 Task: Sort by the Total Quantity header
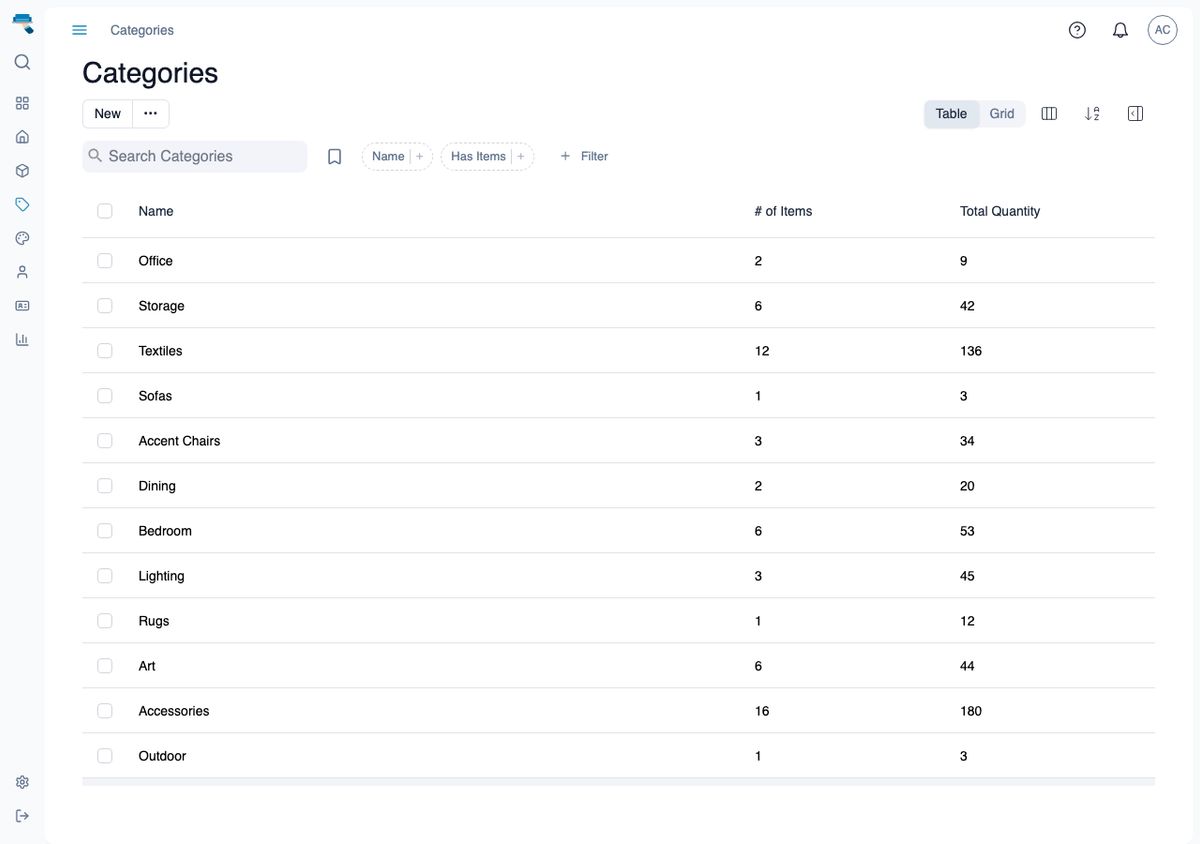click(x=1000, y=211)
